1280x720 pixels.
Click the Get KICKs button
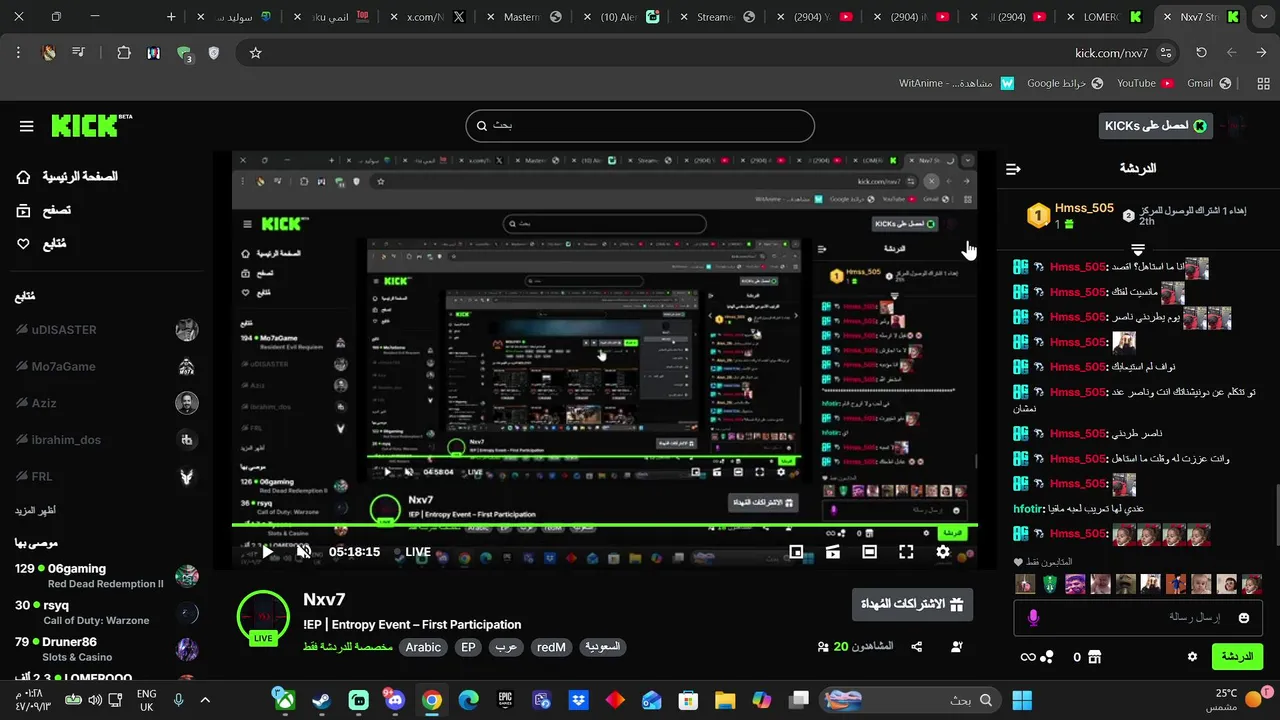[x=1156, y=126]
